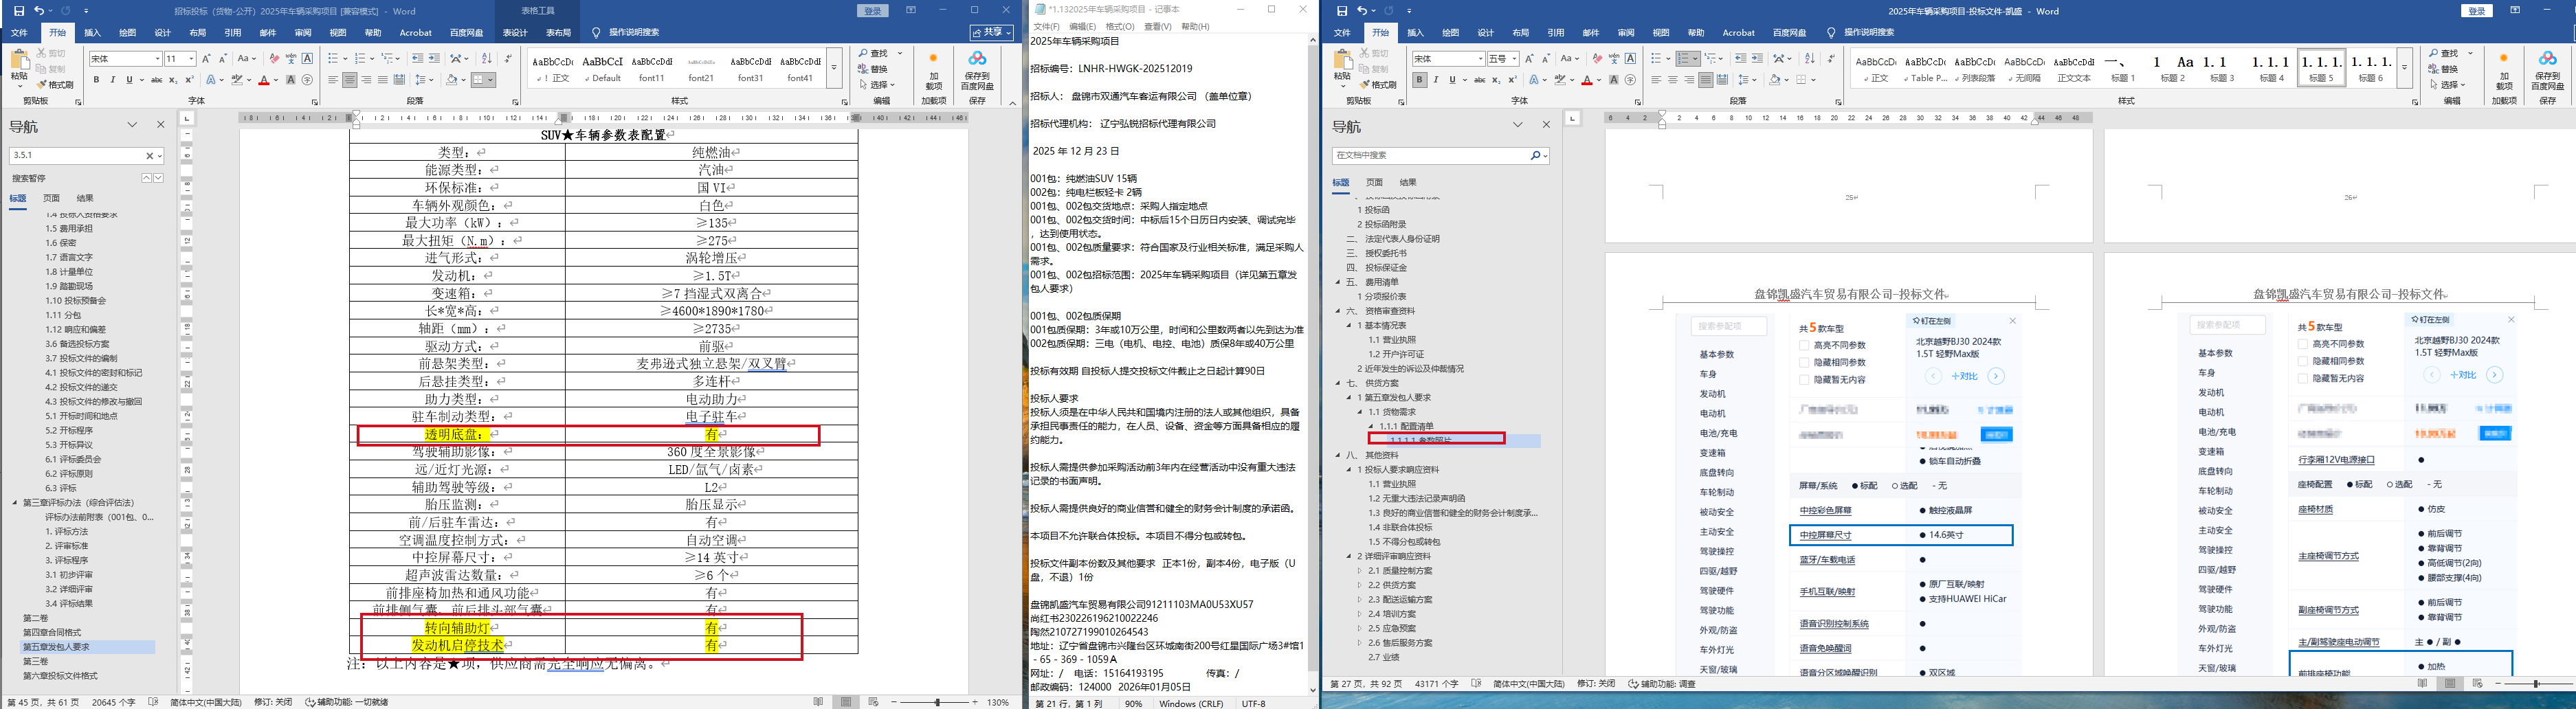This screenshot has height=709, width=2576.
Task: Save the left Word document via quick access icon
Action: coord(19,11)
